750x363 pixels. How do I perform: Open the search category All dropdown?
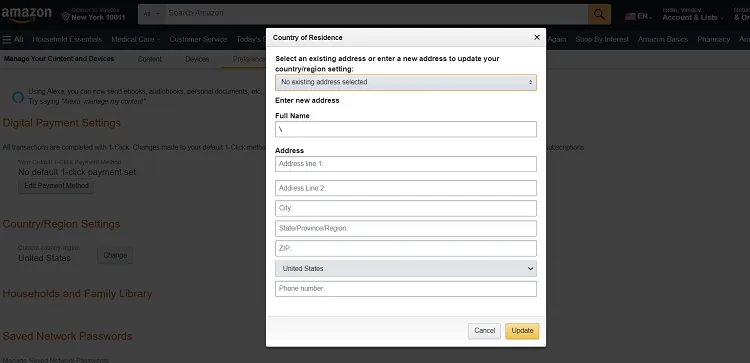coord(152,14)
